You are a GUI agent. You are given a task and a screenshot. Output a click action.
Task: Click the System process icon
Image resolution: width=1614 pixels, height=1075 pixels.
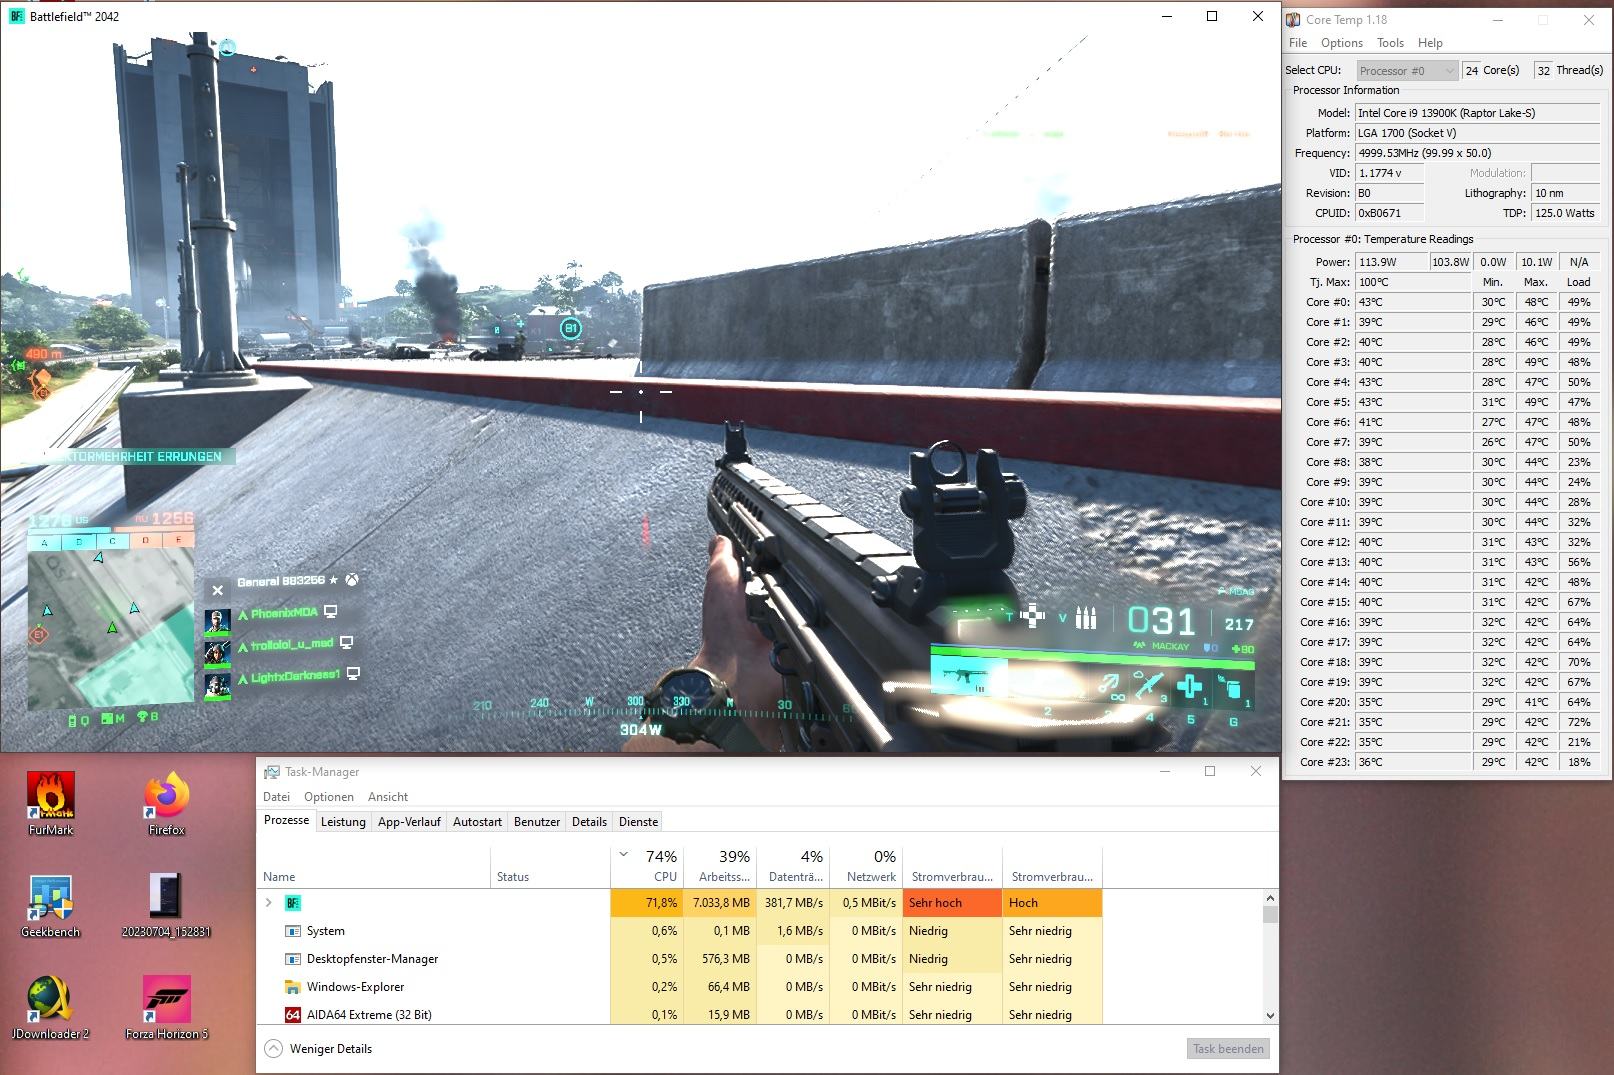pos(293,930)
